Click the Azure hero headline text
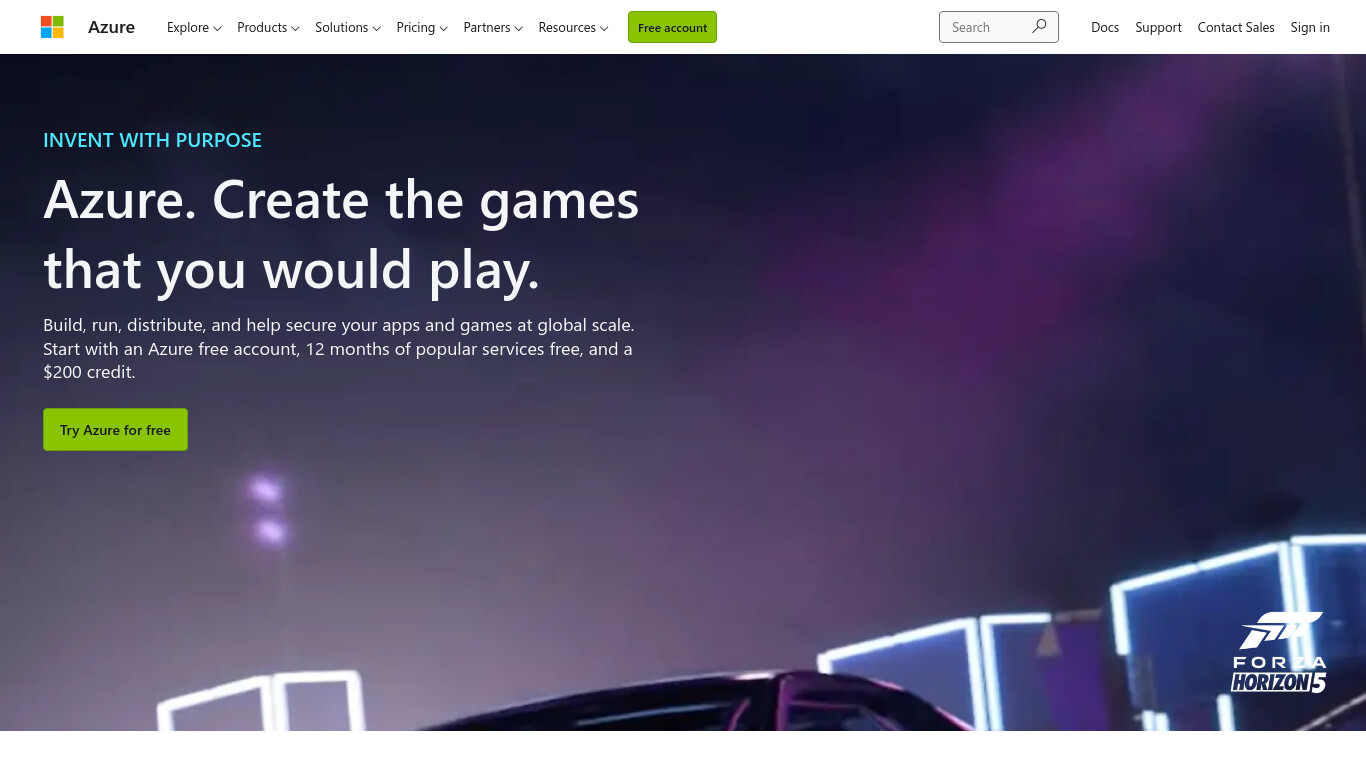 click(341, 234)
